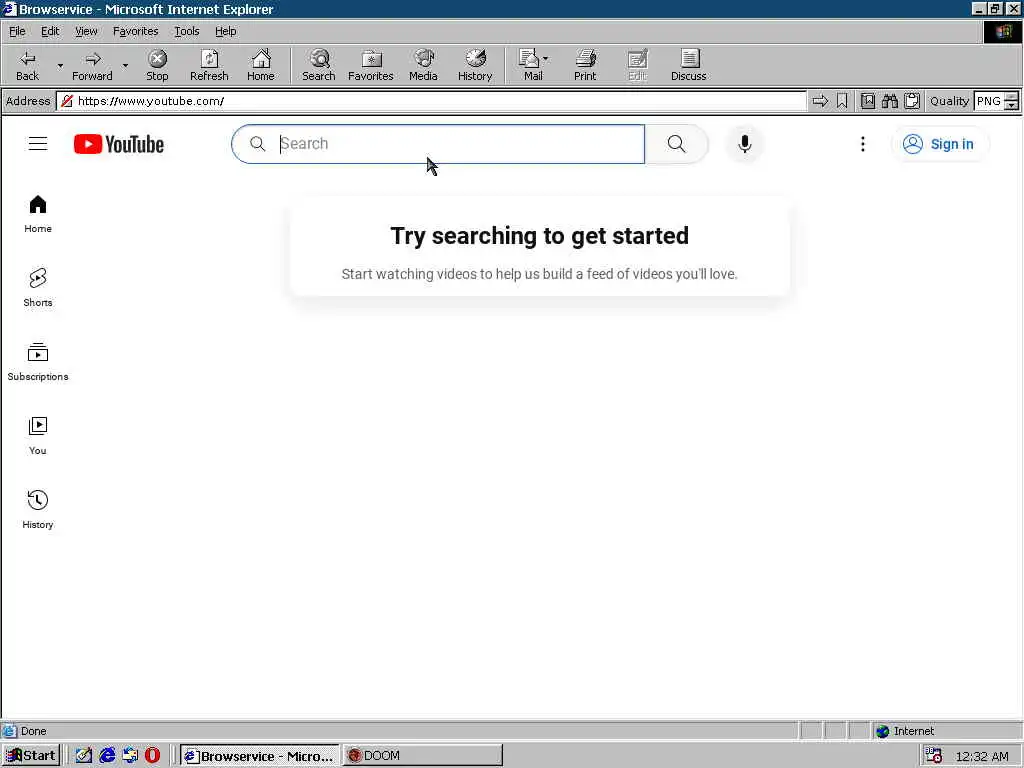
Task: Stop loading the page
Action: tap(157, 65)
